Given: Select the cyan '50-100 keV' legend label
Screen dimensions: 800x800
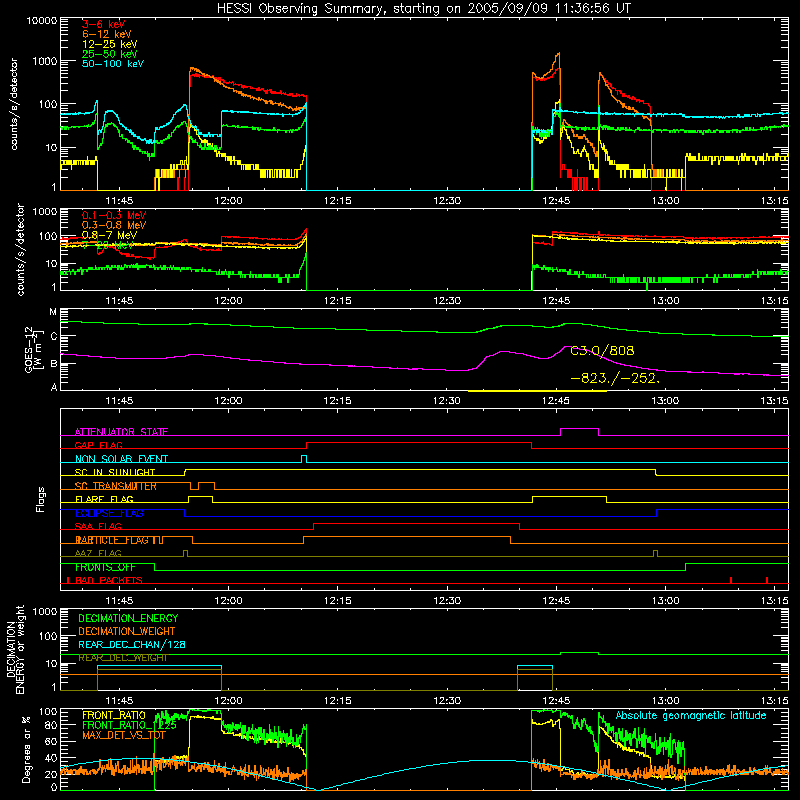Looking at the screenshot, I should 113,64.
